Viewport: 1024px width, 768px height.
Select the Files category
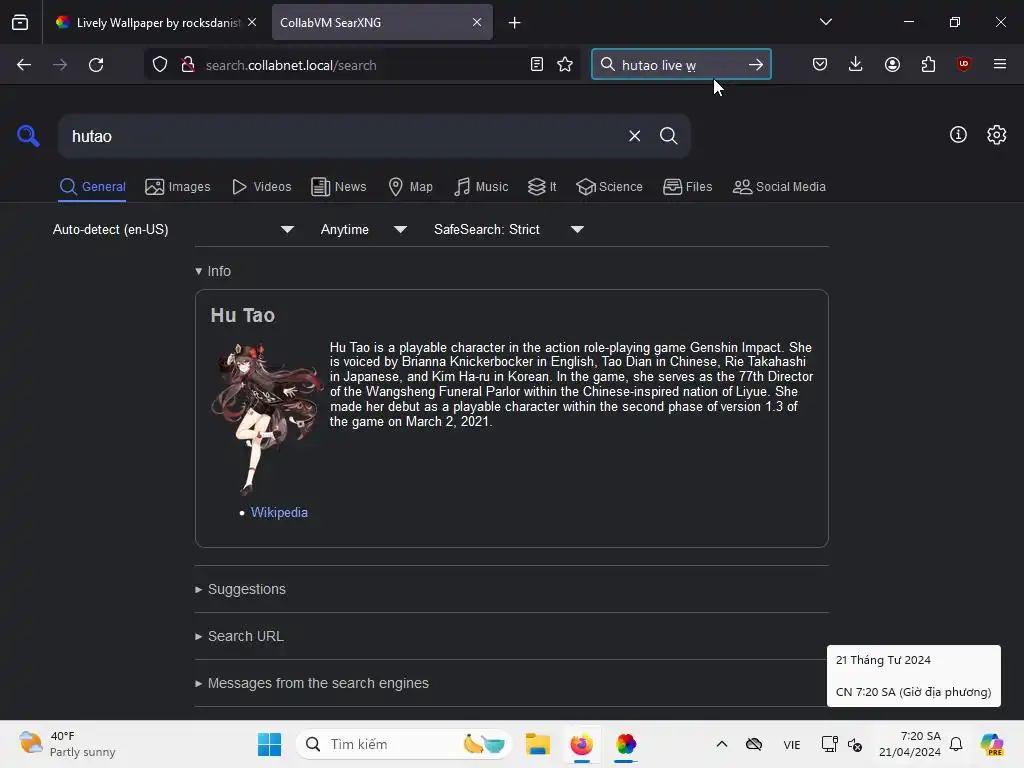pos(688,187)
